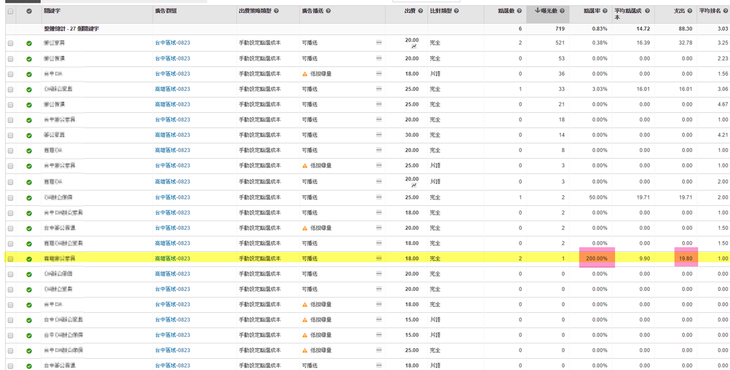This screenshot has height=370, width=730.
Task: Click green status icon in 36-impressions row
Action: coord(29,74)
